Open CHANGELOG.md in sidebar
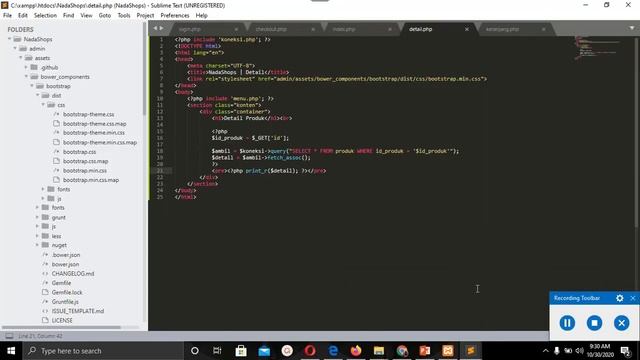Screen dimensions: 640x360 (72, 273)
